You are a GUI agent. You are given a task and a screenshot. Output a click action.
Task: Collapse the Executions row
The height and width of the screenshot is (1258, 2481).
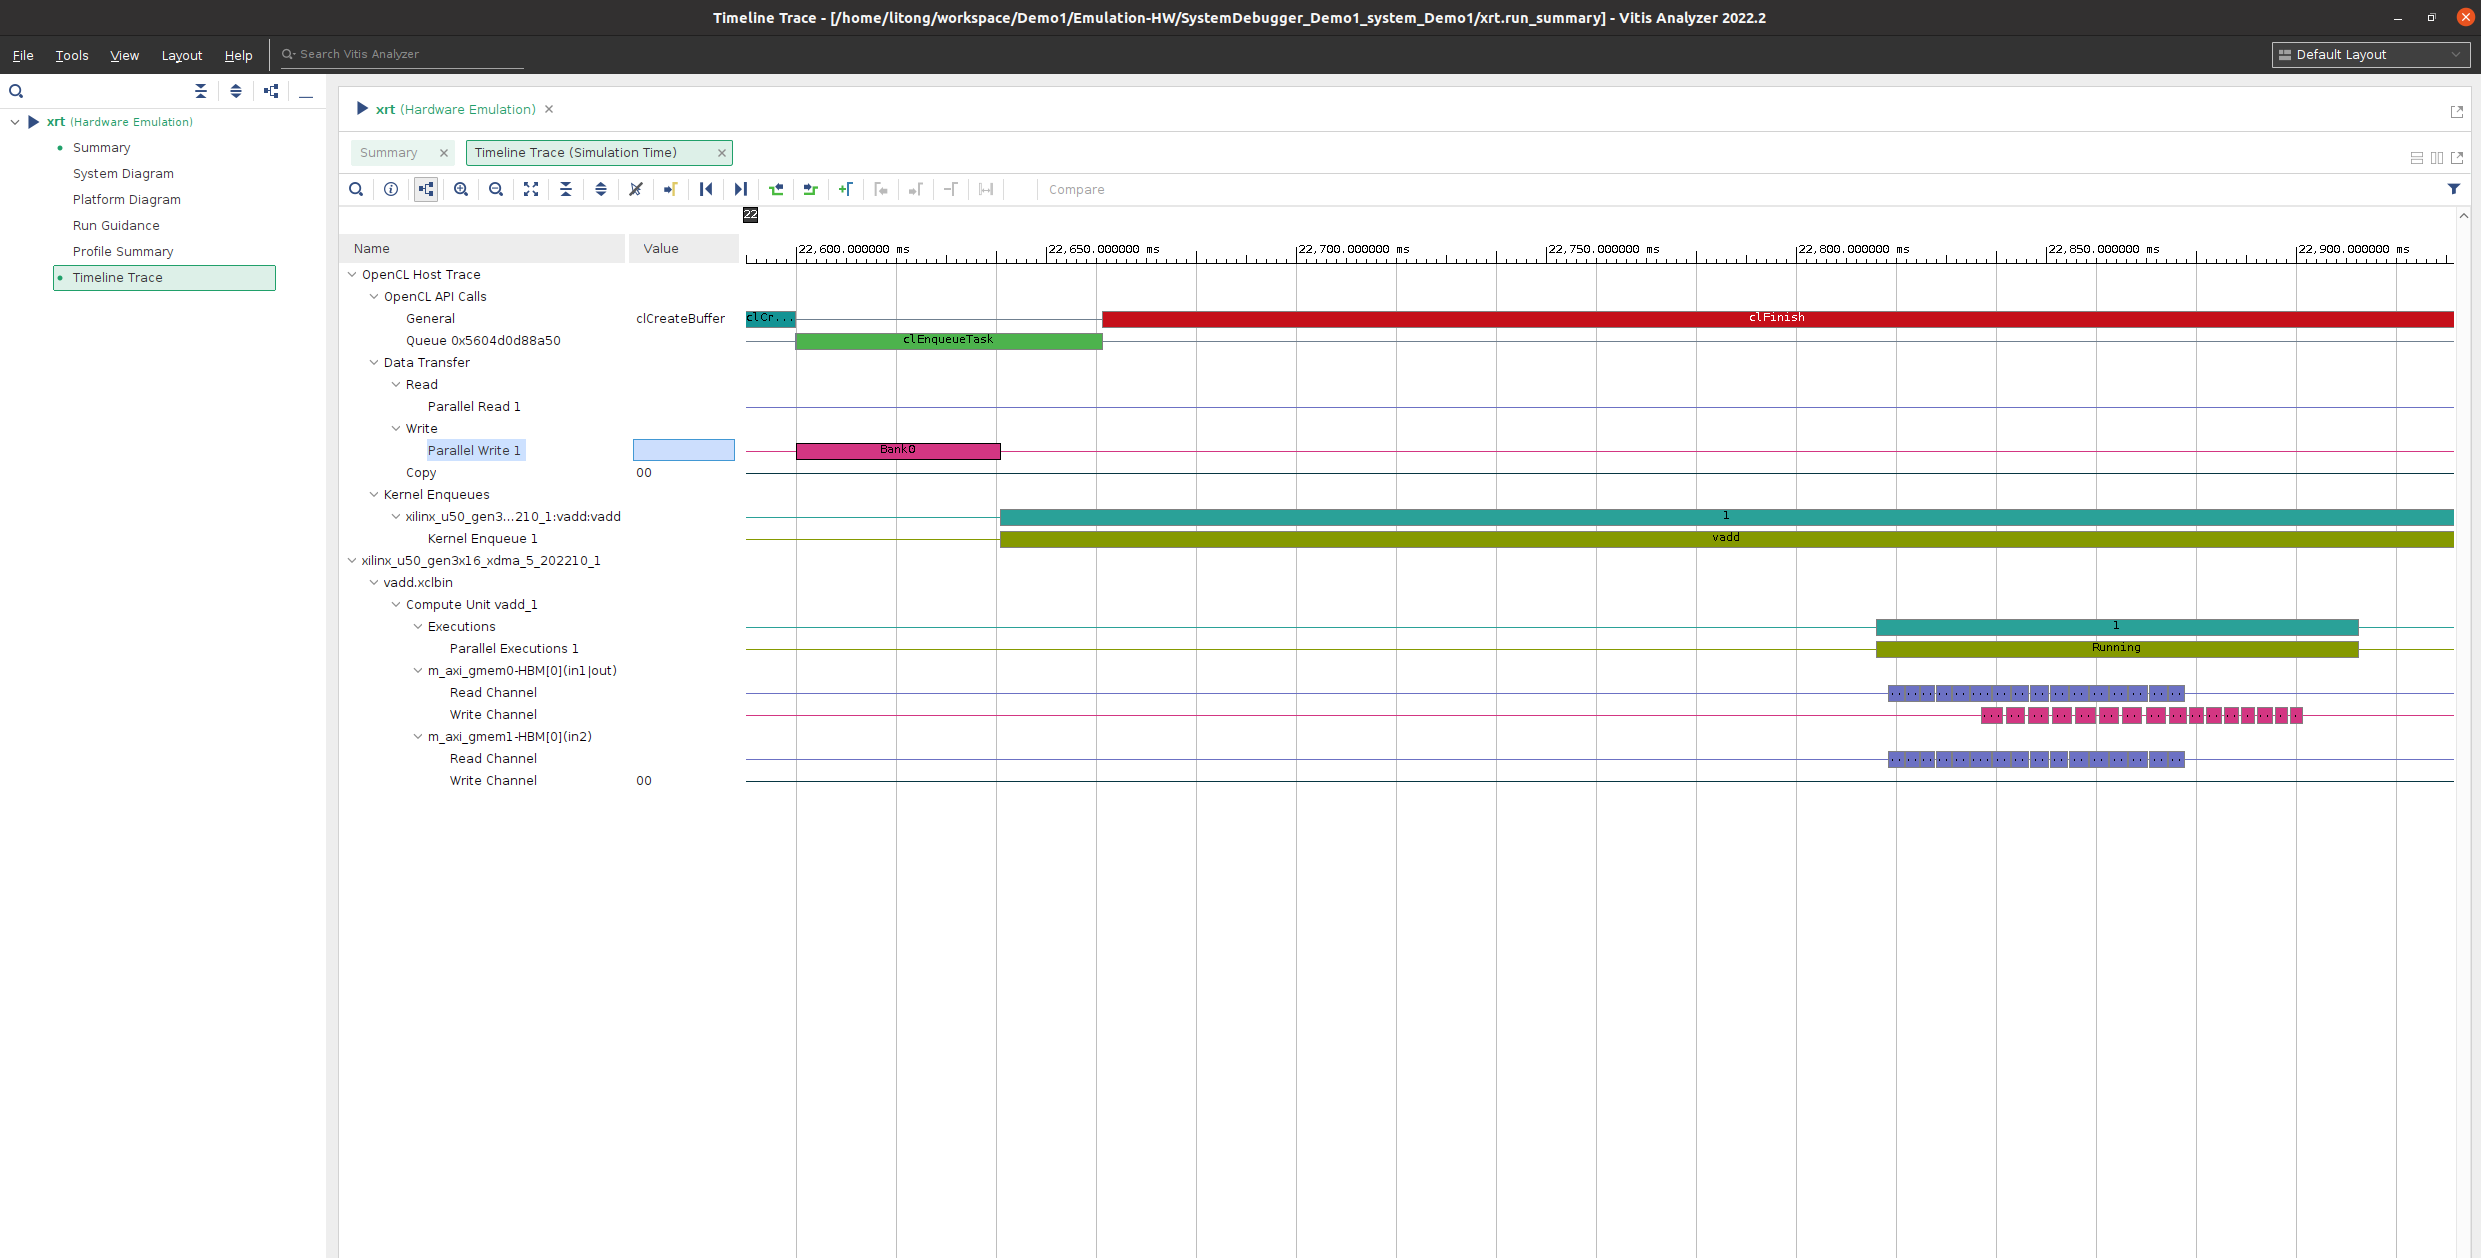[418, 627]
